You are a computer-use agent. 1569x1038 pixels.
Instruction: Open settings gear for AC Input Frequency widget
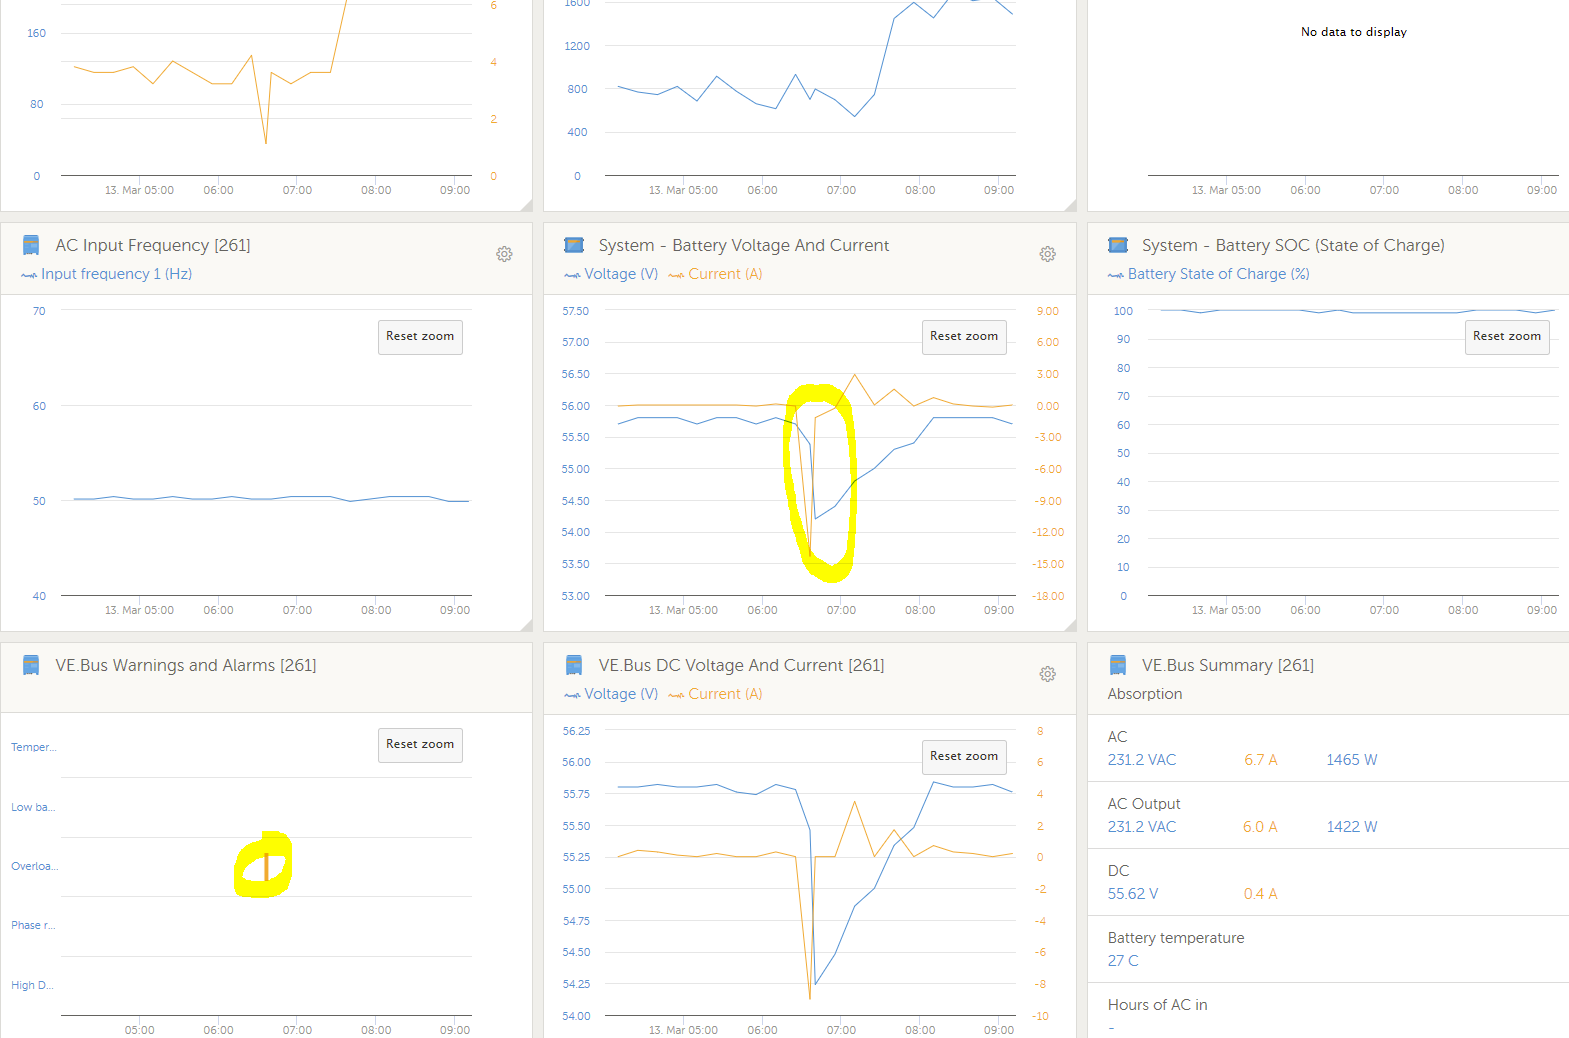click(504, 254)
